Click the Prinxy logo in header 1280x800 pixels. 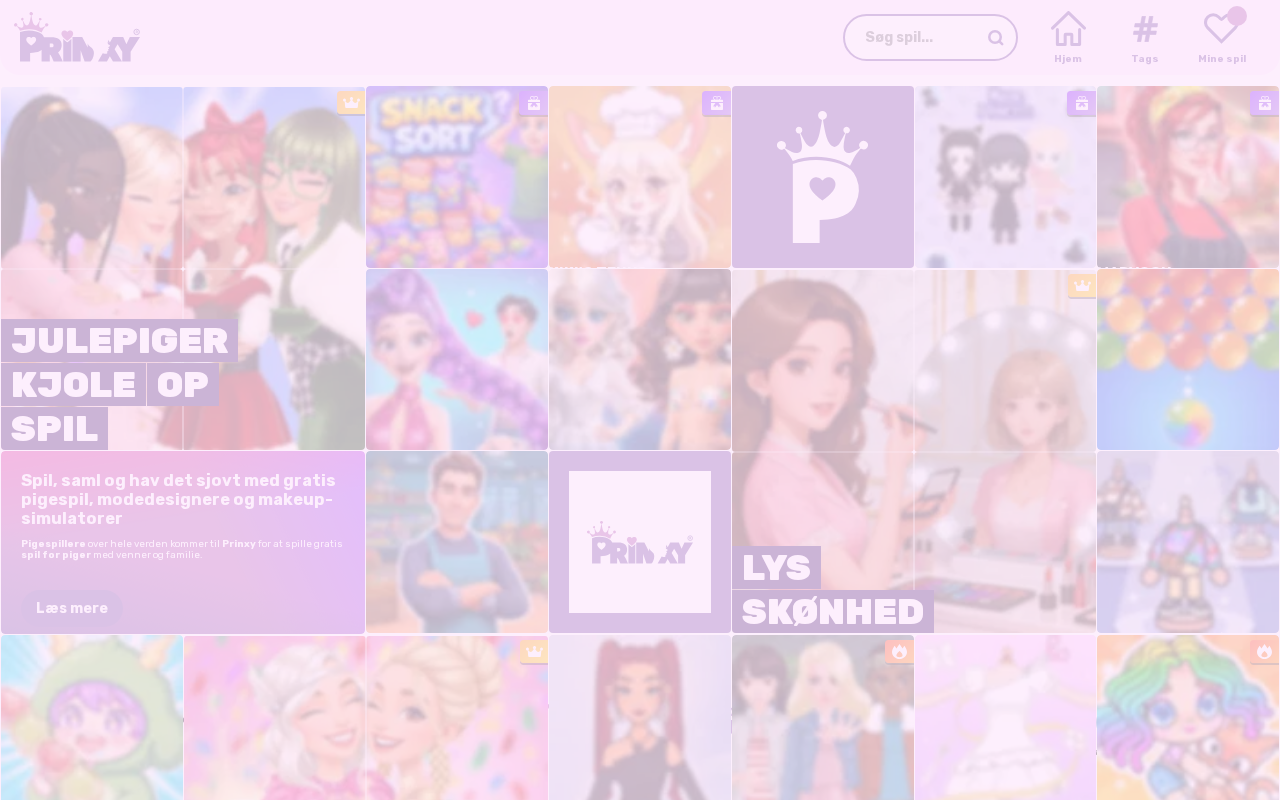[x=77, y=38]
